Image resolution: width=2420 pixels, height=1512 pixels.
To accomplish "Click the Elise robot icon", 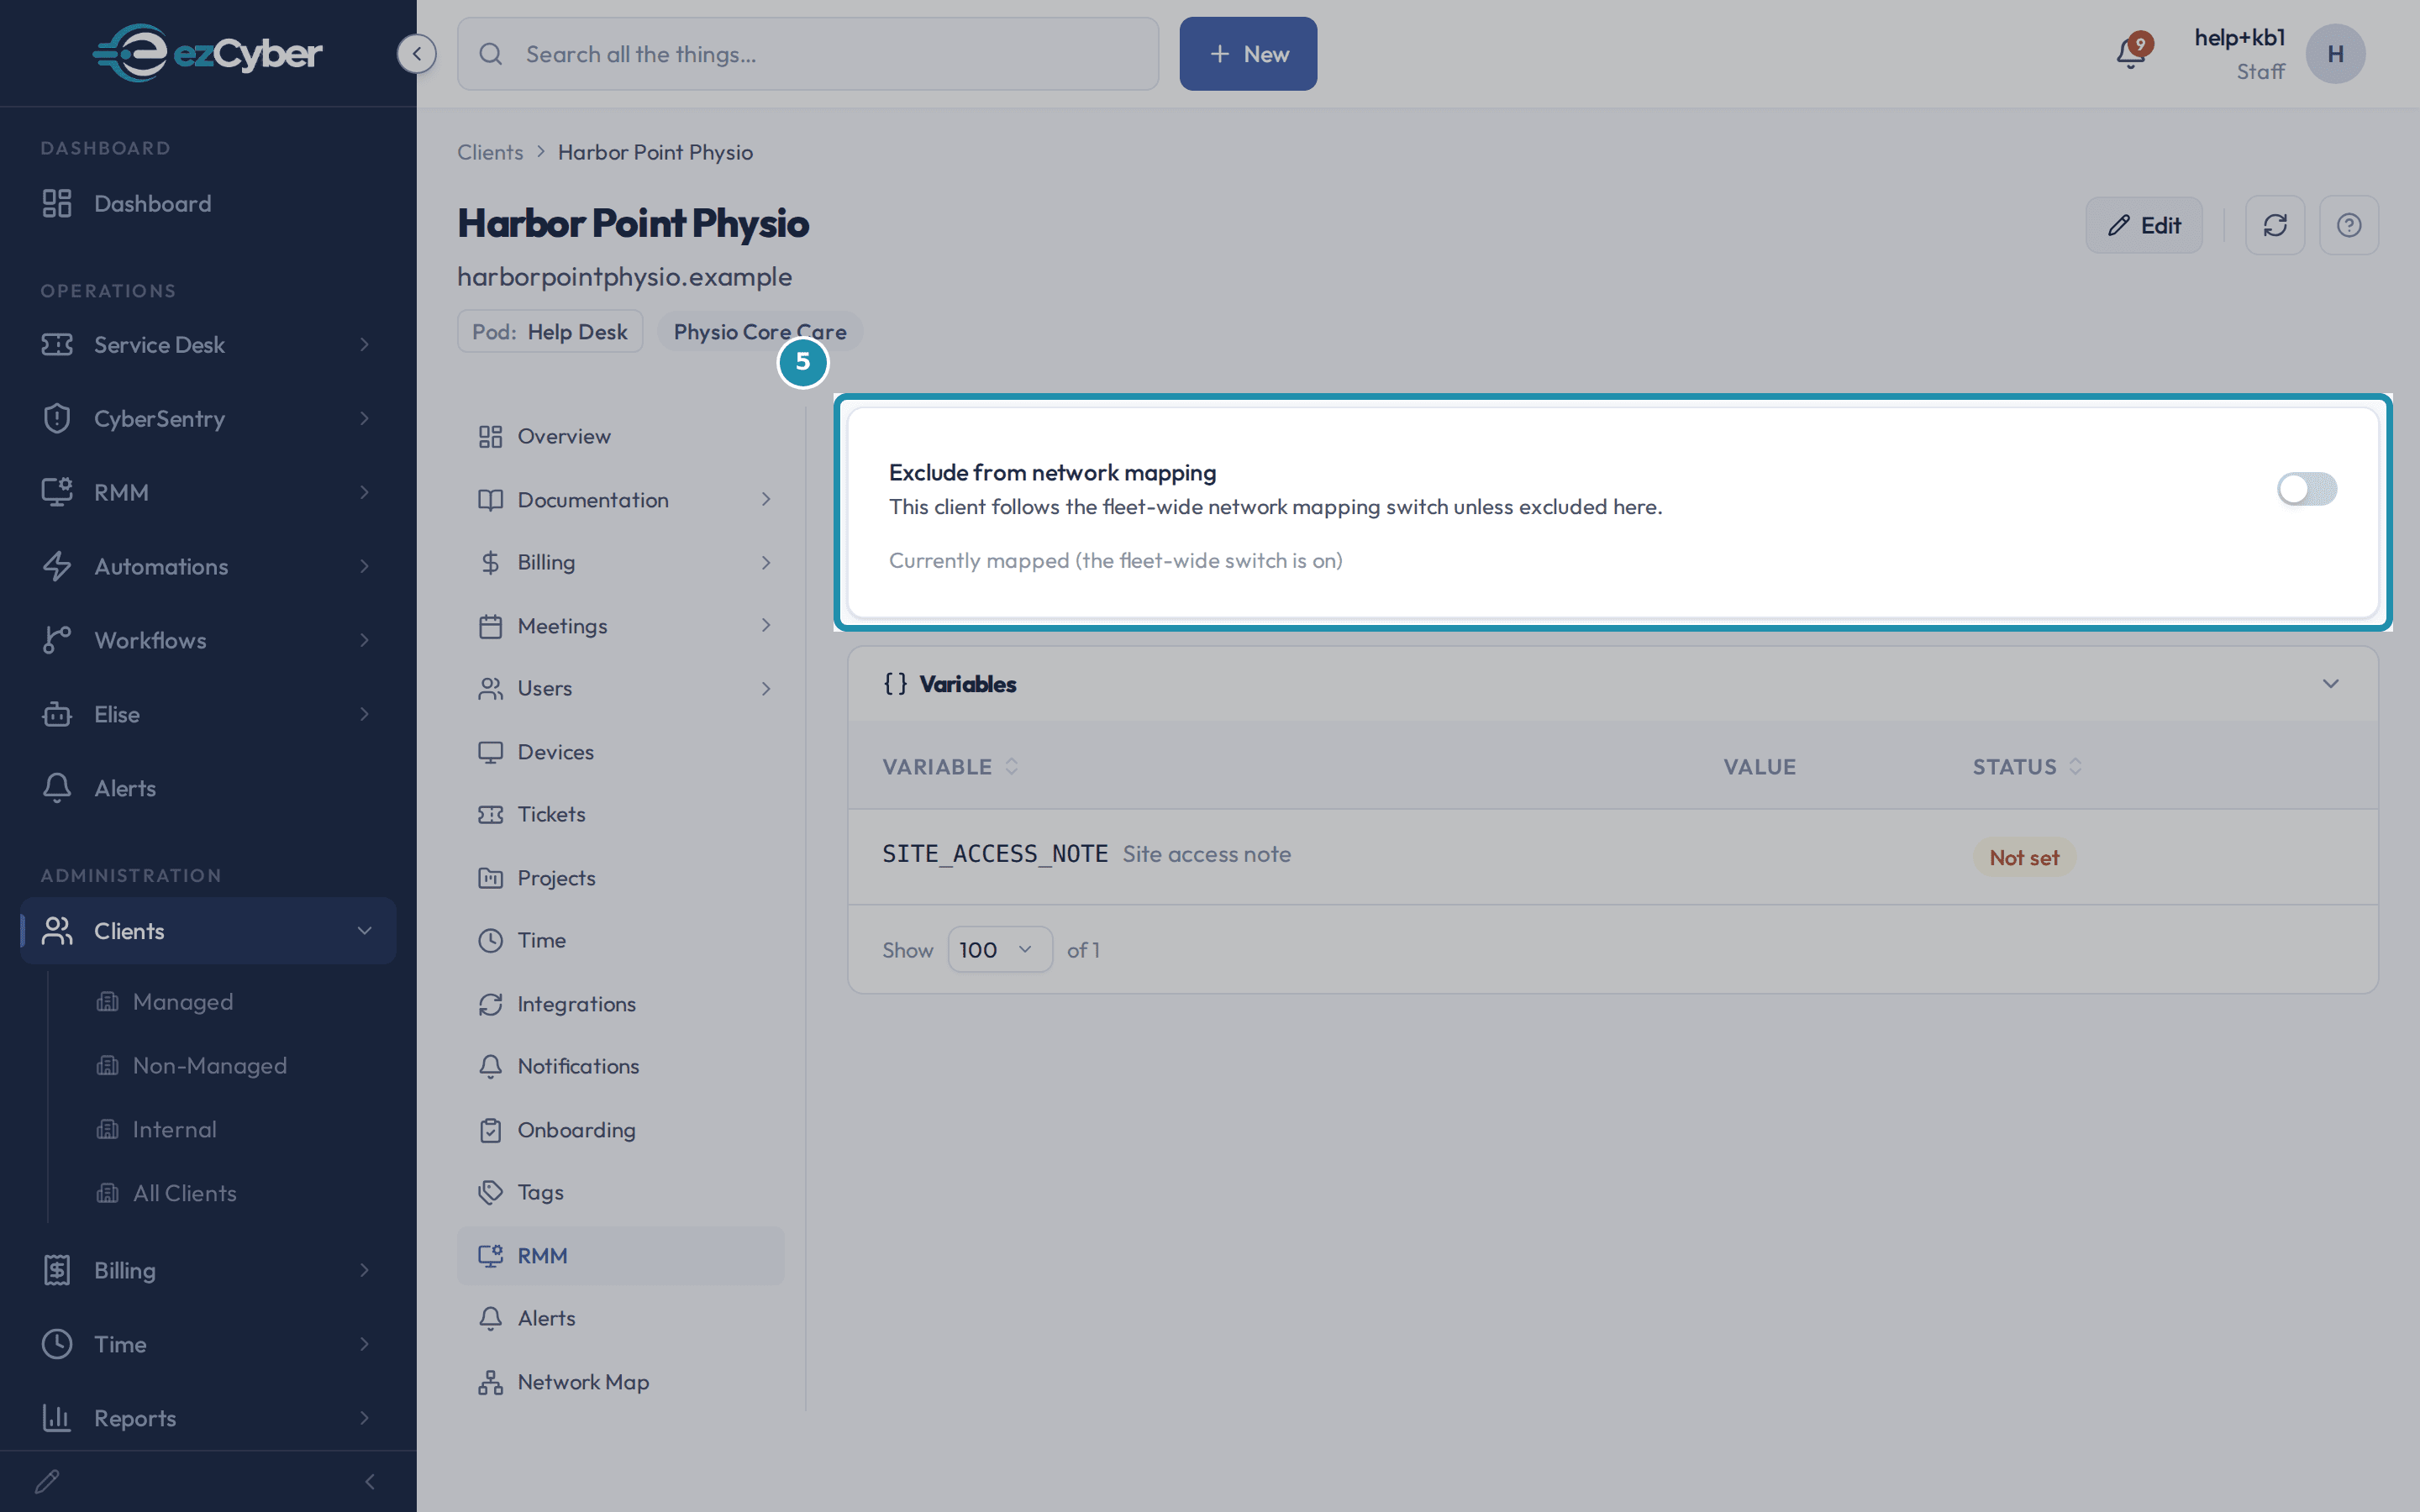I will (x=57, y=714).
